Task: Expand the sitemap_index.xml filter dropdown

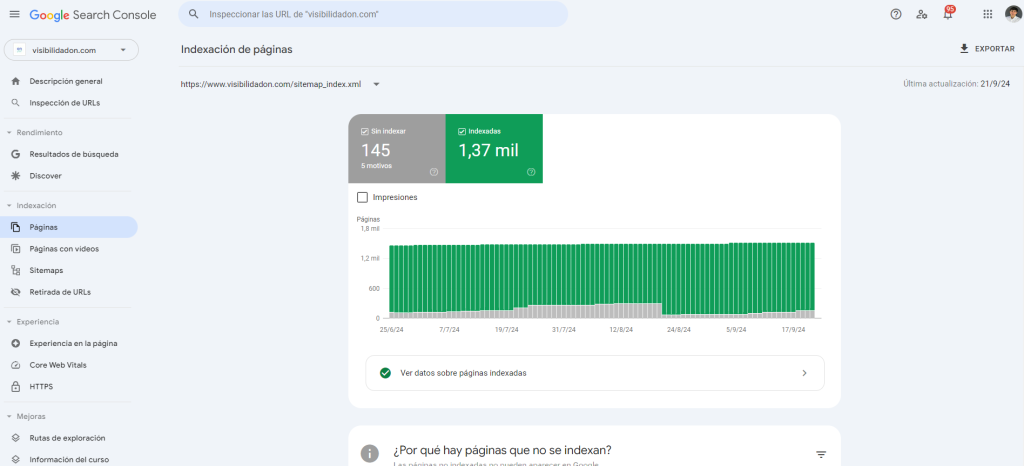Action: click(376, 85)
